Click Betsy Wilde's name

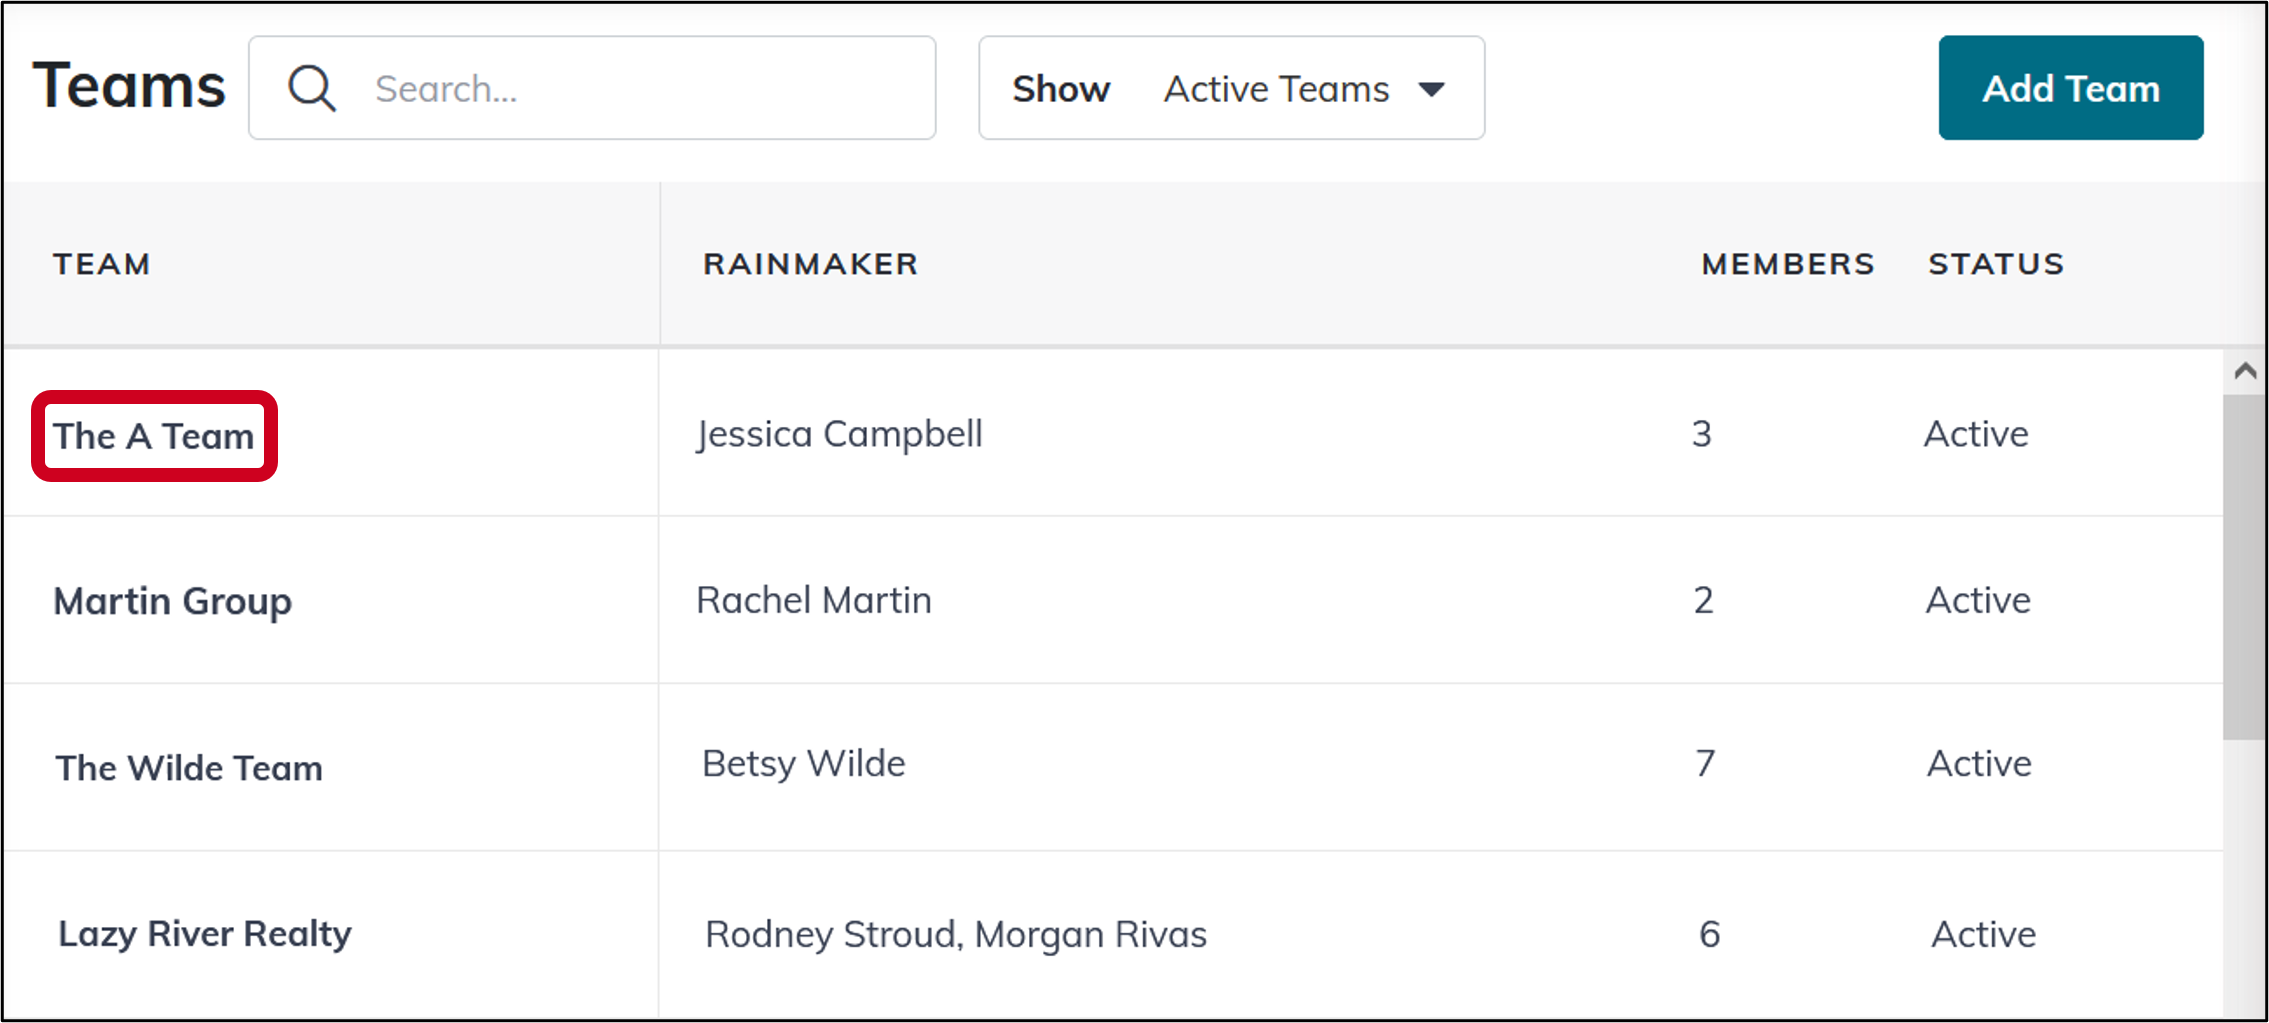pyautogui.click(x=803, y=763)
